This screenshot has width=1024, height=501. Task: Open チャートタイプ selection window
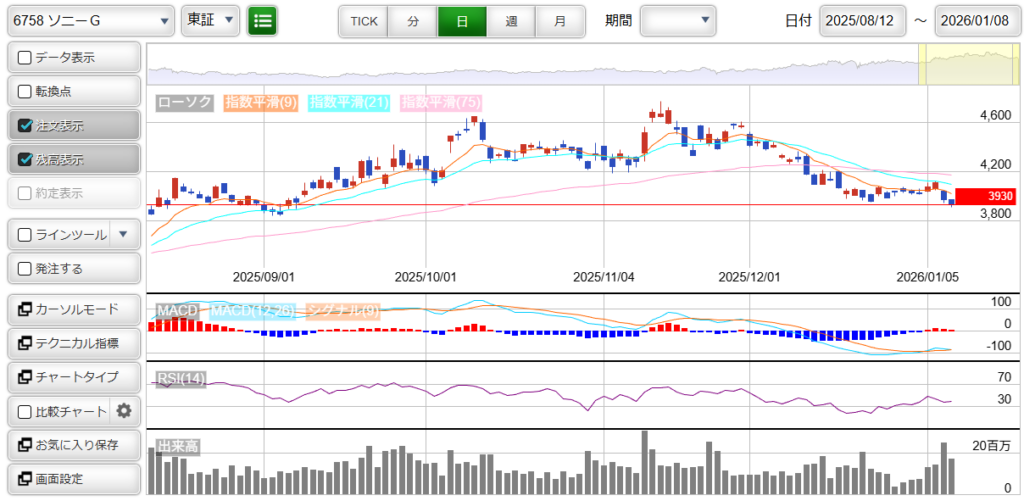(x=73, y=377)
